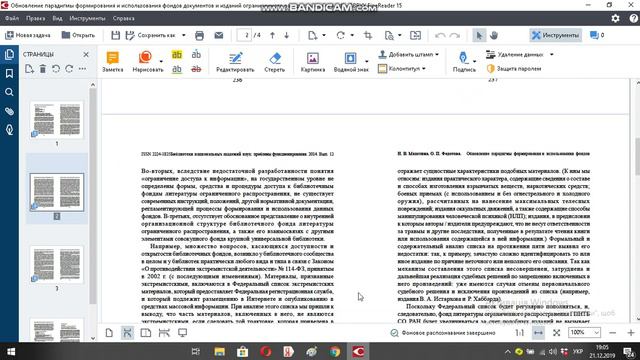Open the search sidebar panel

click(9, 92)
